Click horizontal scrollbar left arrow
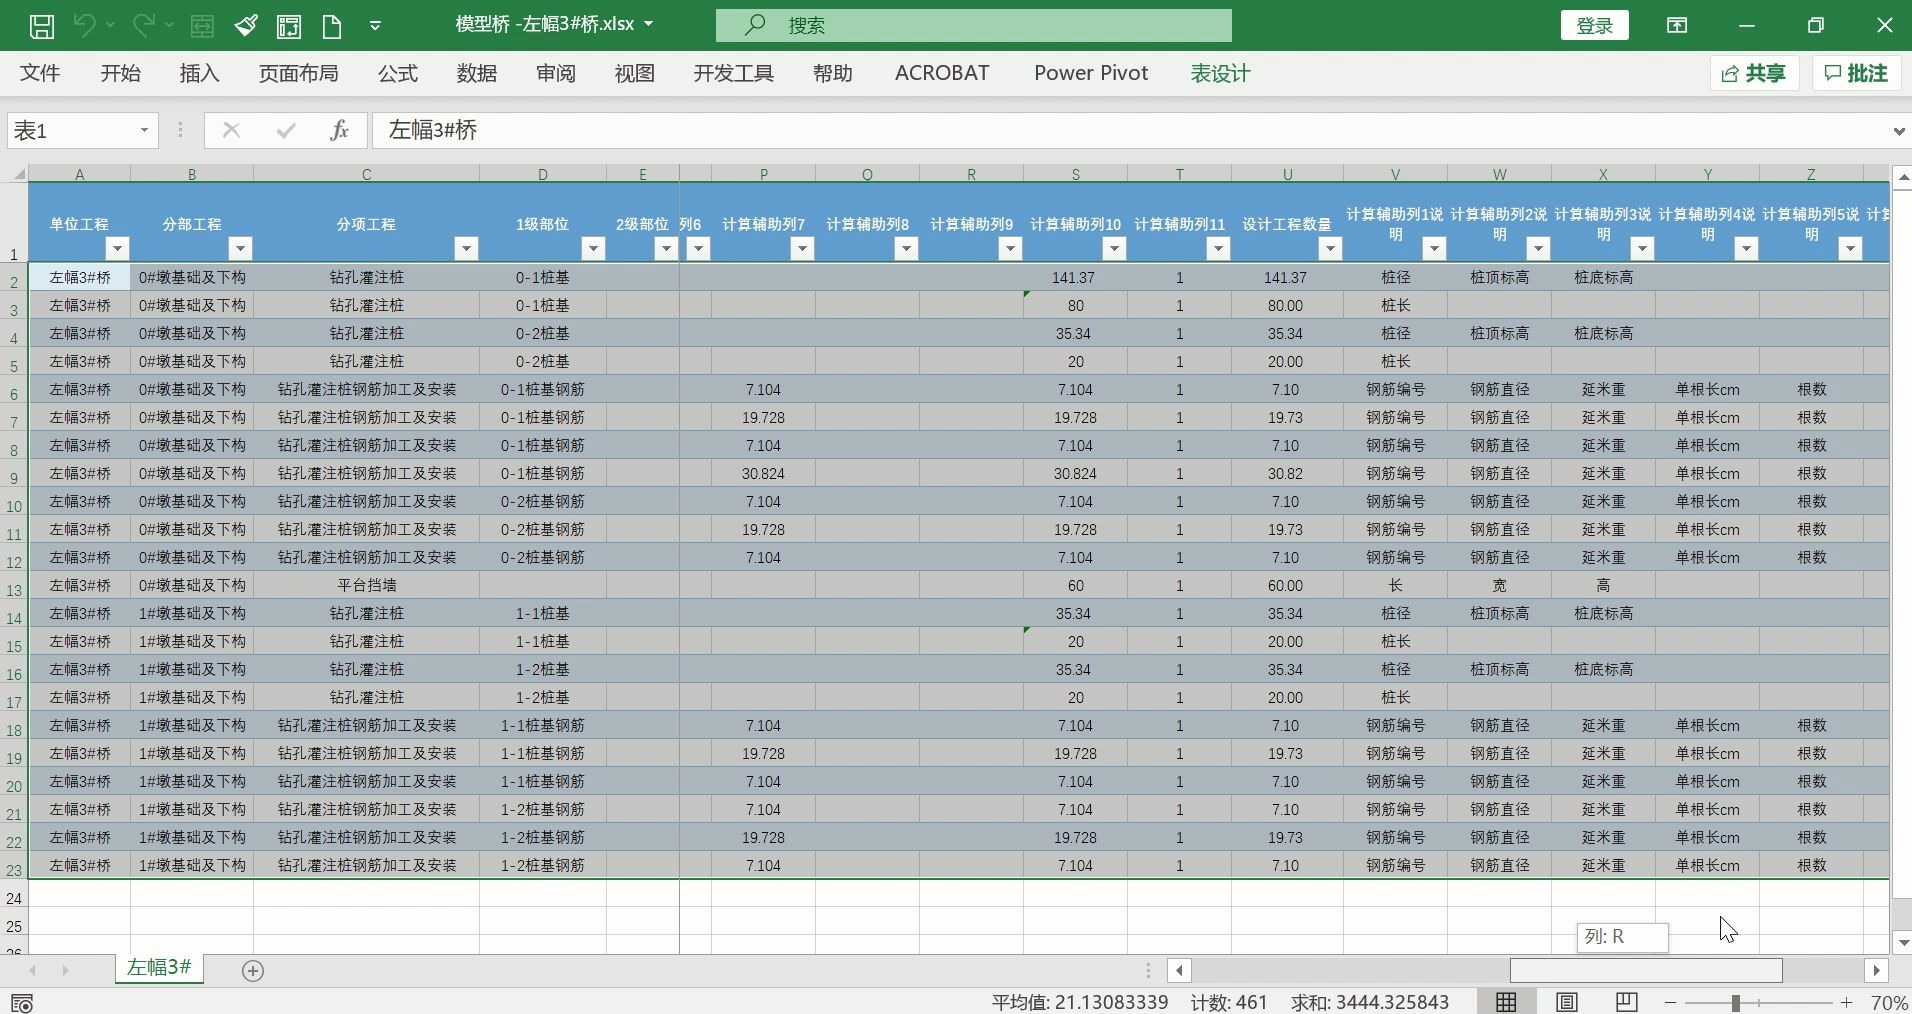 [x=1180, y=970]
